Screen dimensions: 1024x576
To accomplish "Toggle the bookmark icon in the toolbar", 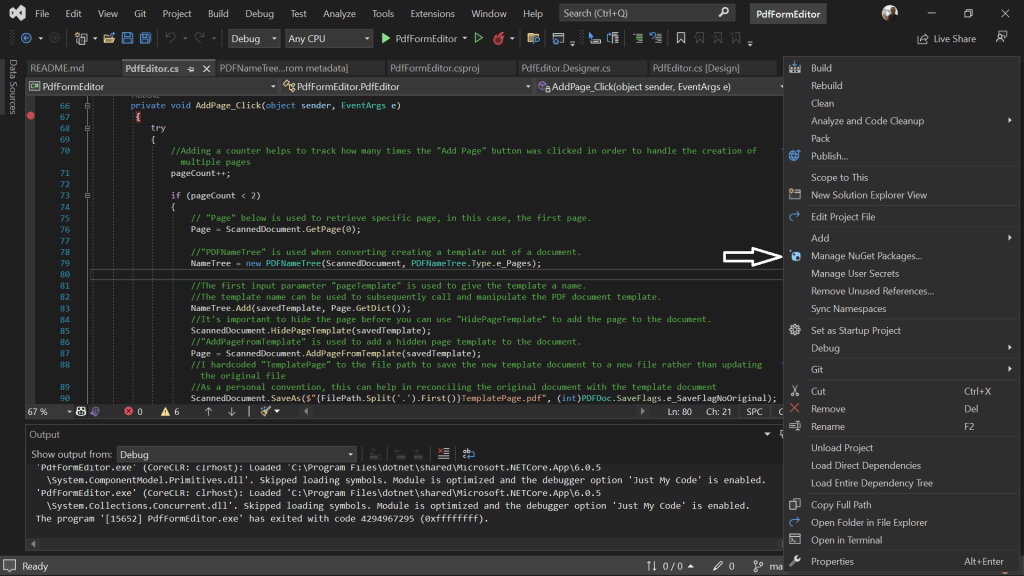I will pyautogui.click(x=680, y=39).
